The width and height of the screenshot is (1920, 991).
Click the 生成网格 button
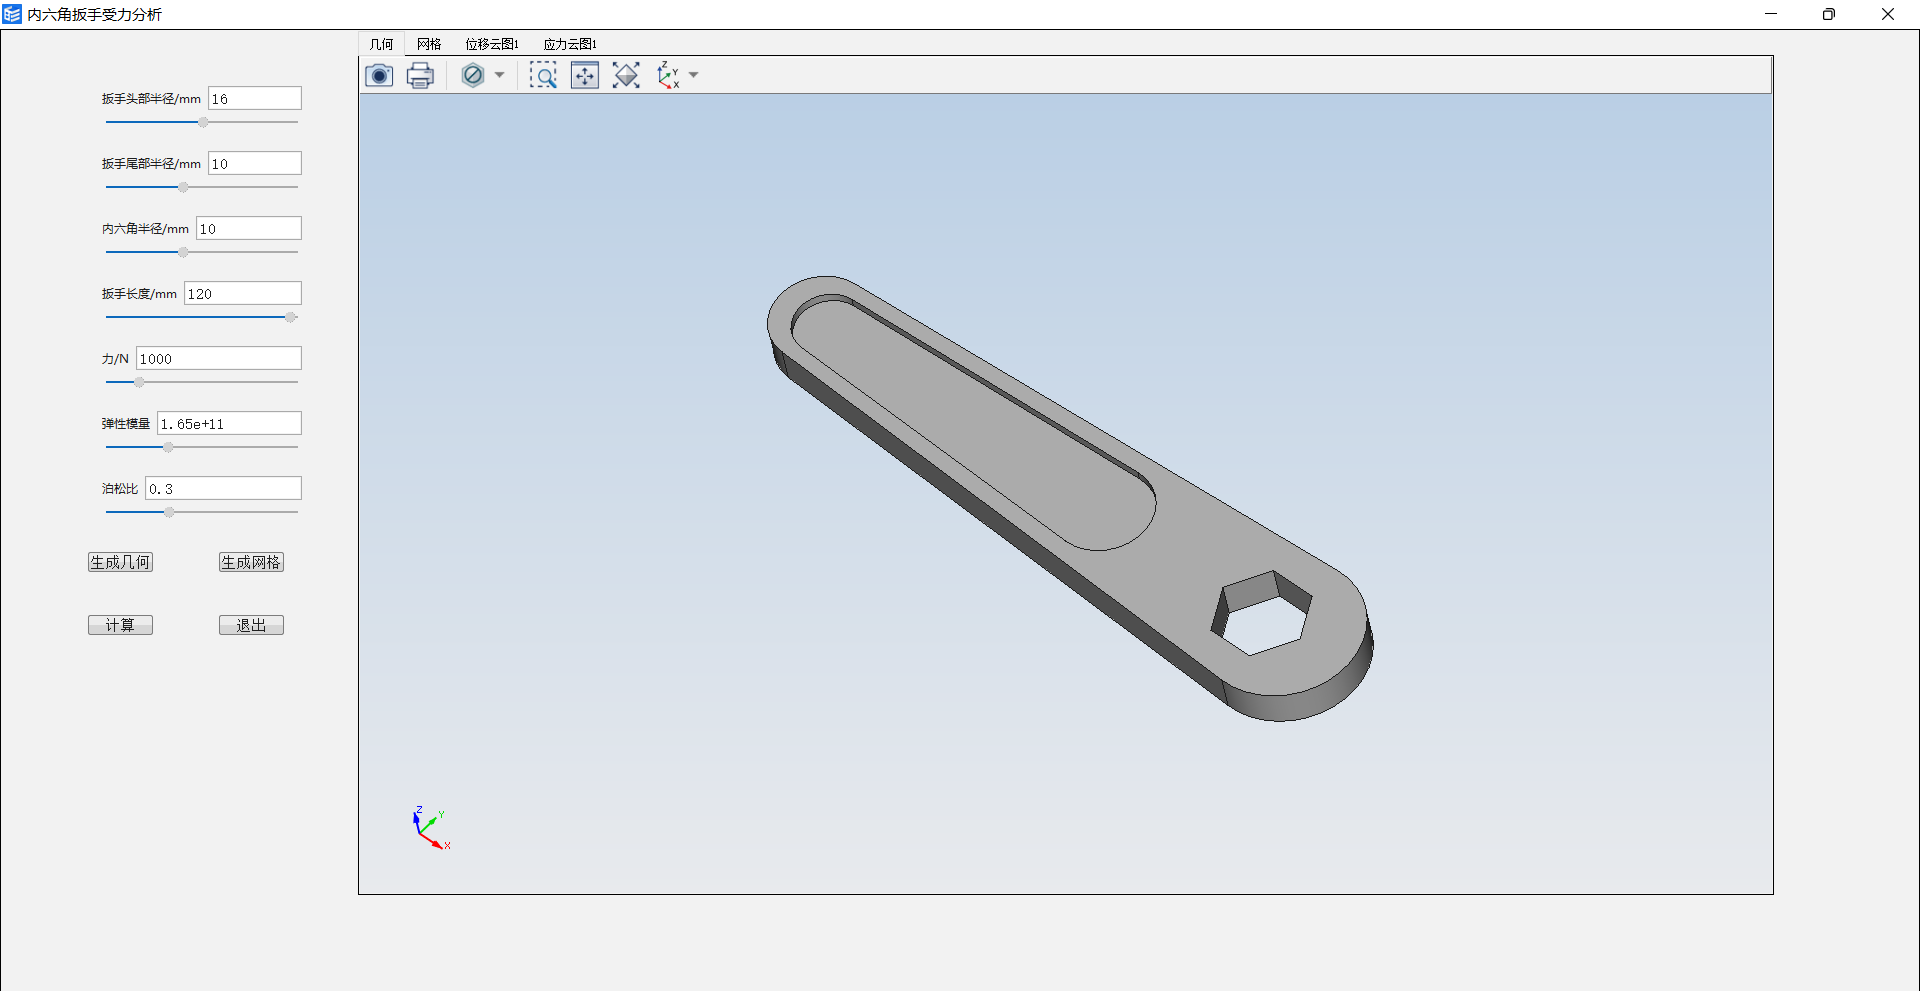[251, 562]
